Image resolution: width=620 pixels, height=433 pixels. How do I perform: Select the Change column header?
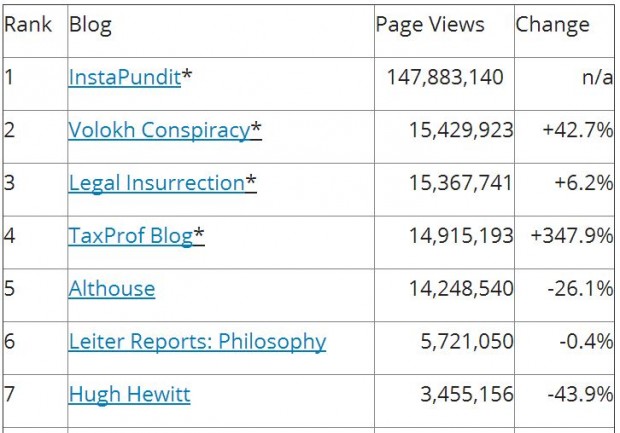552,24
